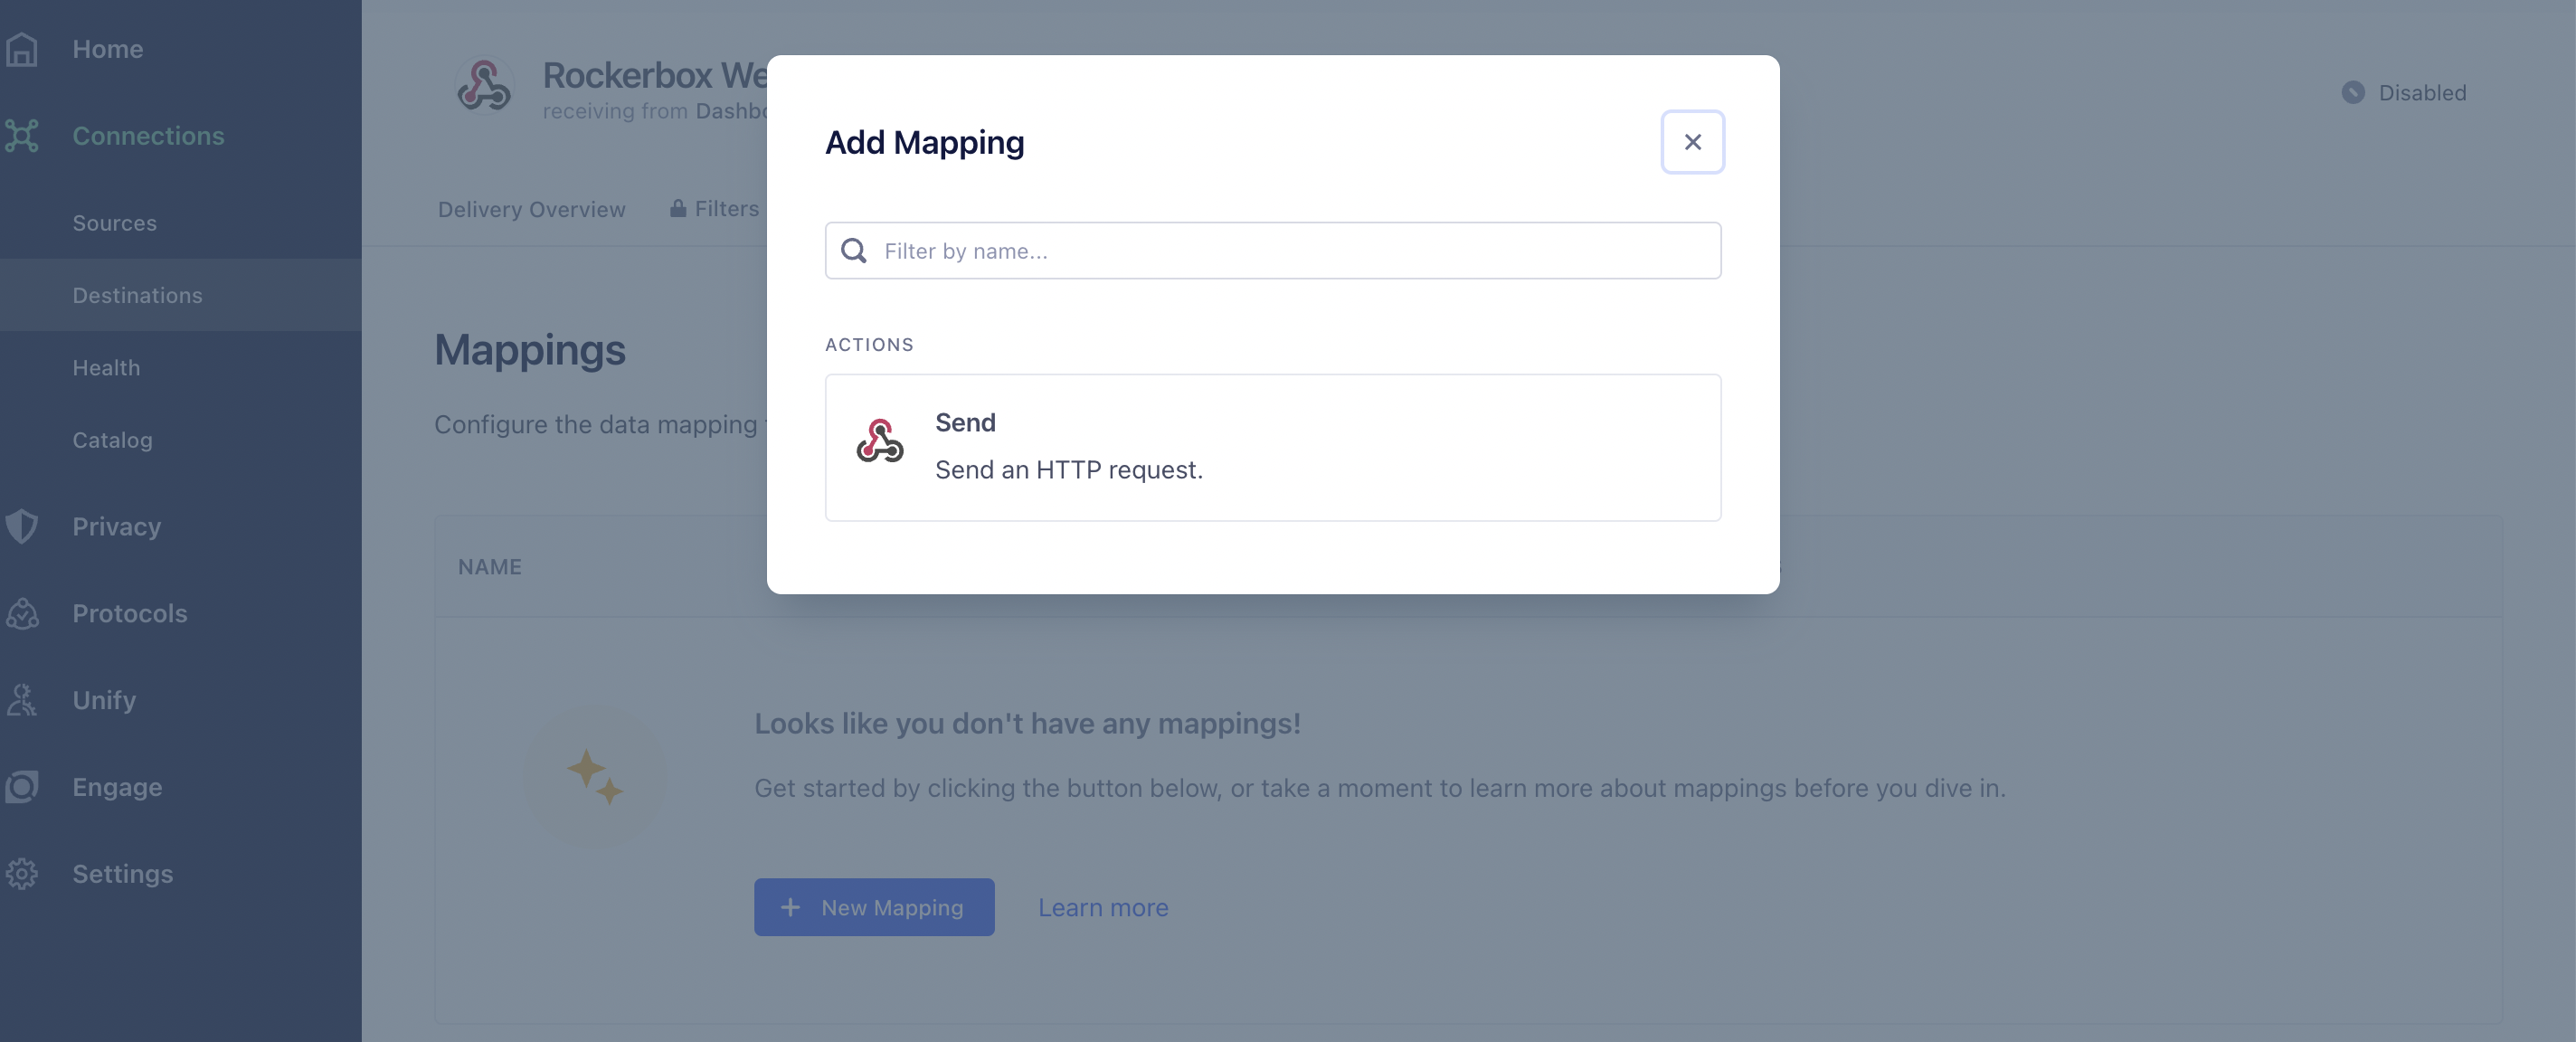Screen dimensions: 2576x1042
Task: Click the Rockerbox webhook logo in header
Action: click(x=485, y=87)
